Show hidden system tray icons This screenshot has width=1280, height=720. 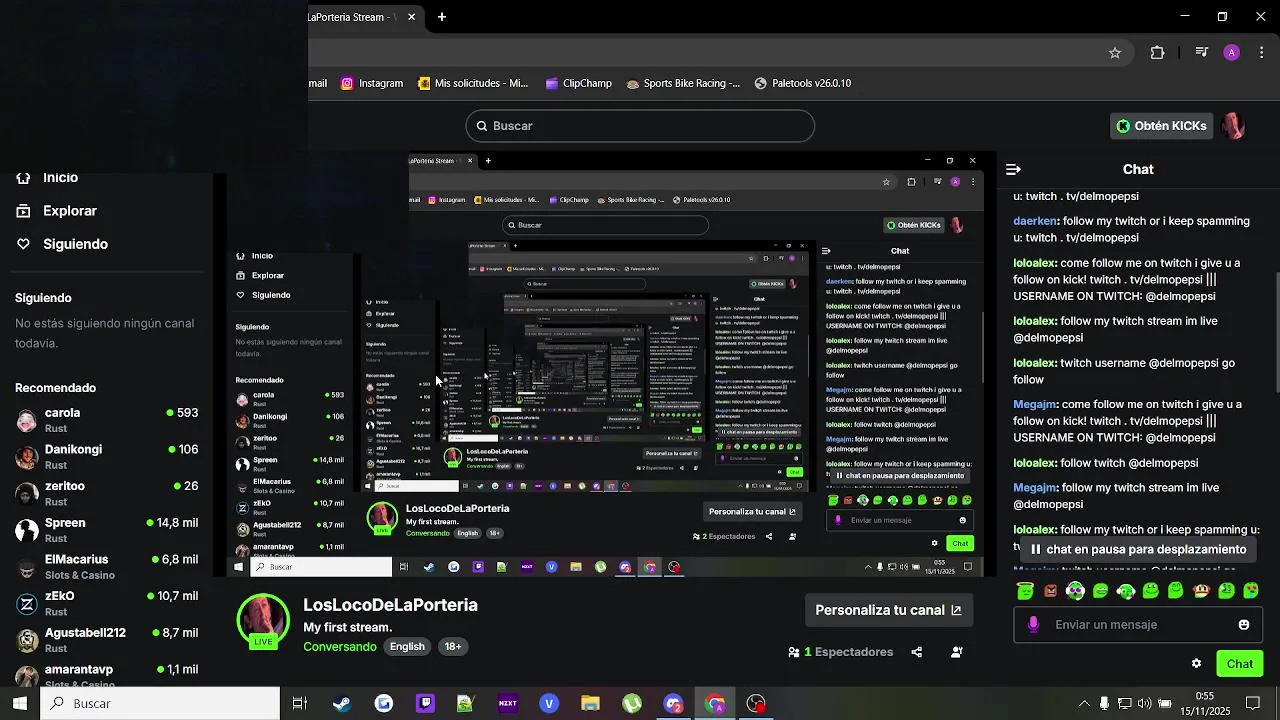(1084, 704)
